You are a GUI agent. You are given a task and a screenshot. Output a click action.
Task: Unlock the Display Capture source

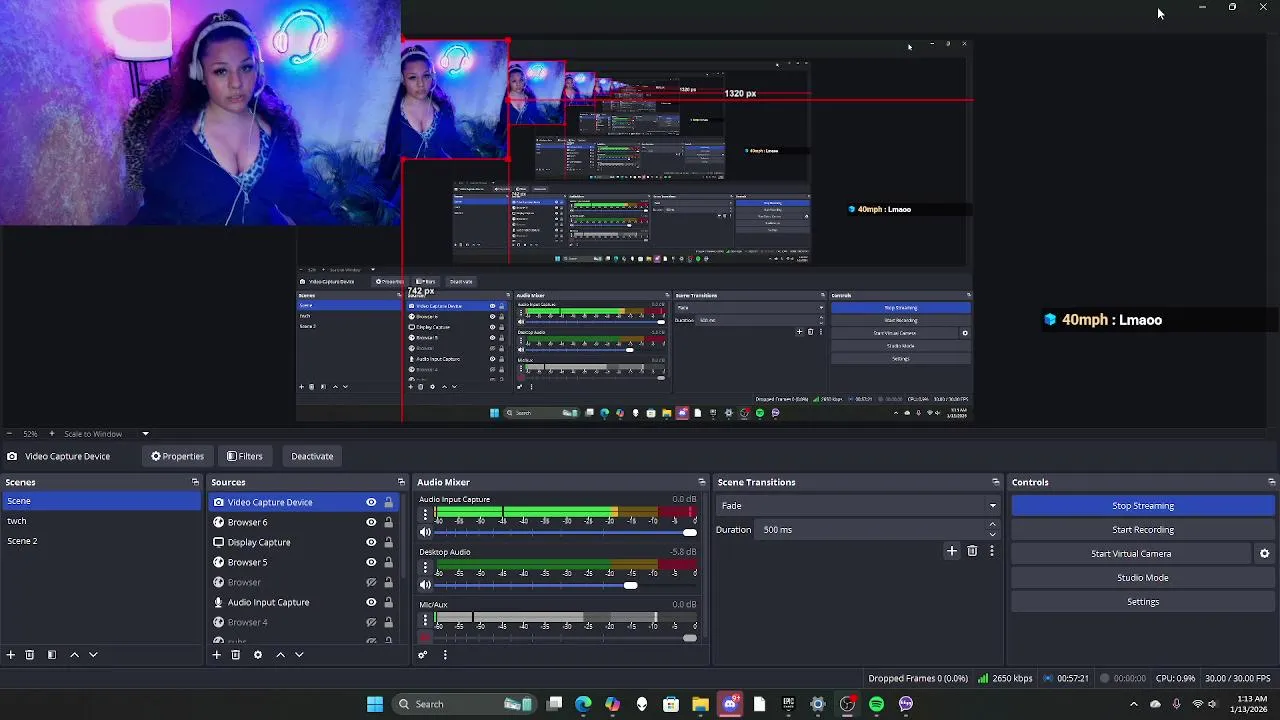coord(389,542)
